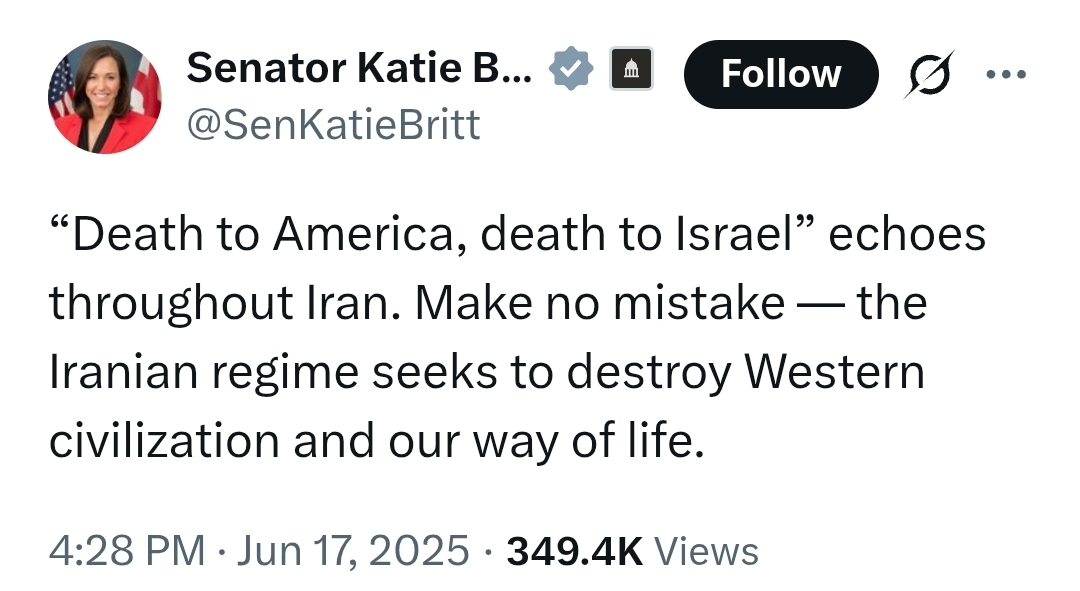Click the blue verified checkmark badge
The width and height of the screenshot is (1080, 591).
570,68
